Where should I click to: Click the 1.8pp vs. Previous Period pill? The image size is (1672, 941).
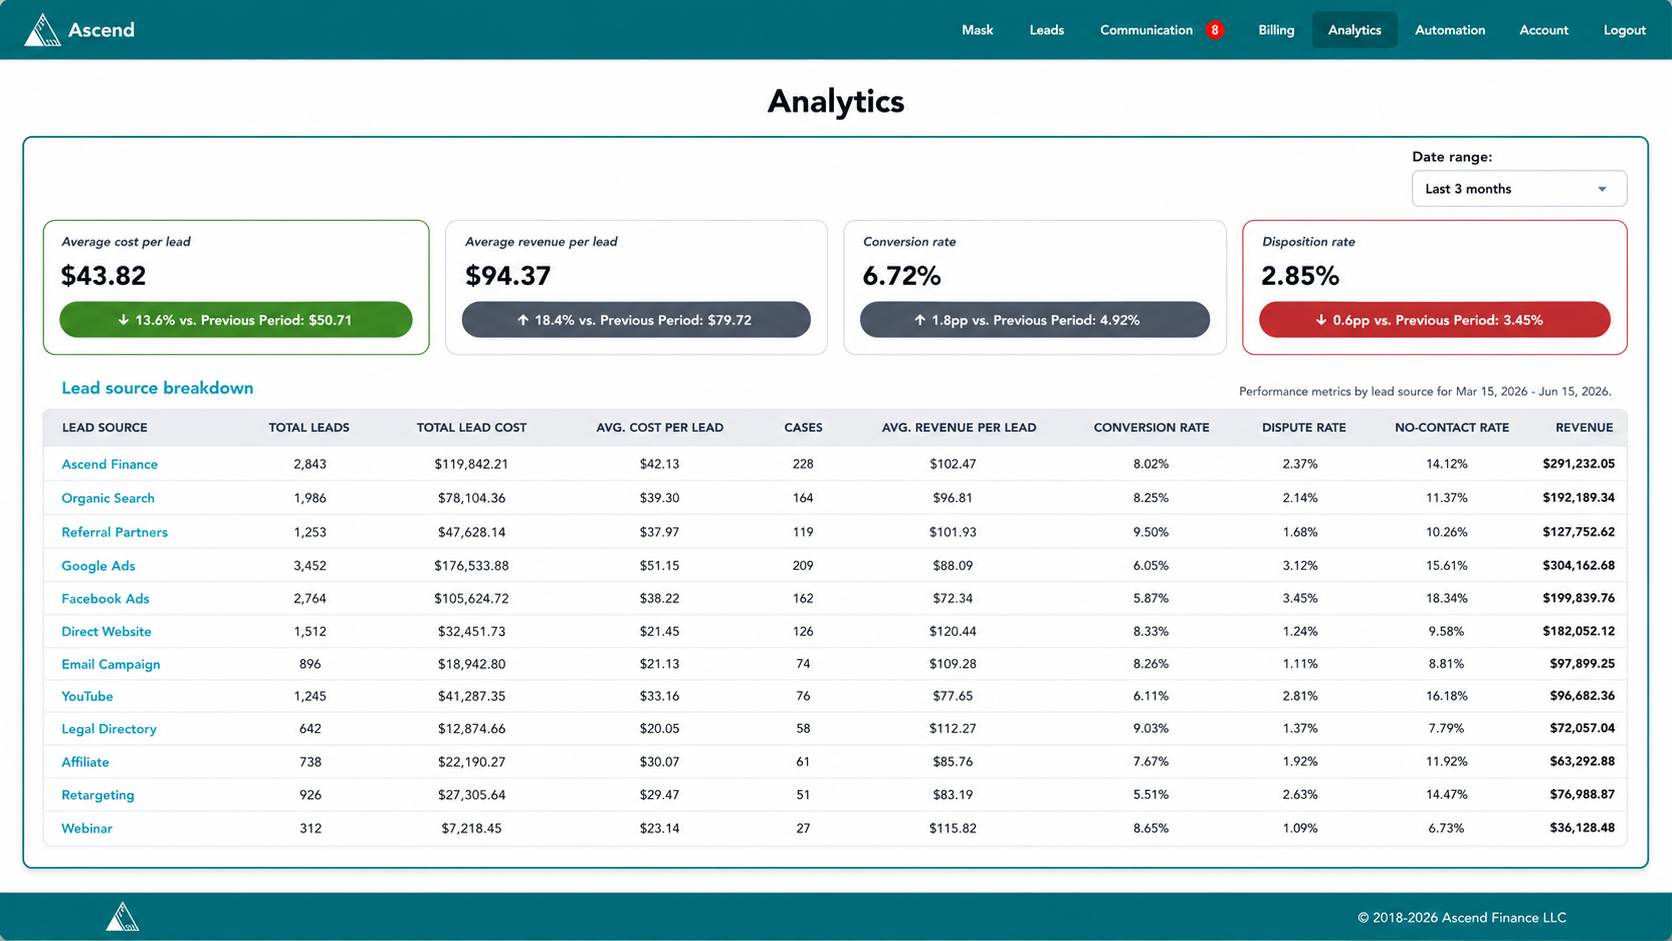(x=1034, y=320)
